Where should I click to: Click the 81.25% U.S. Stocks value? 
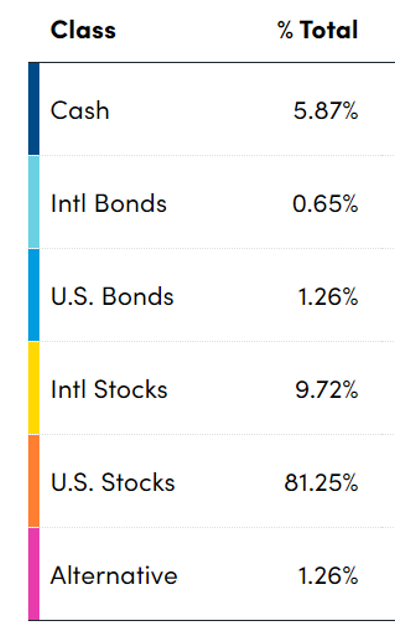click(321, 482)
